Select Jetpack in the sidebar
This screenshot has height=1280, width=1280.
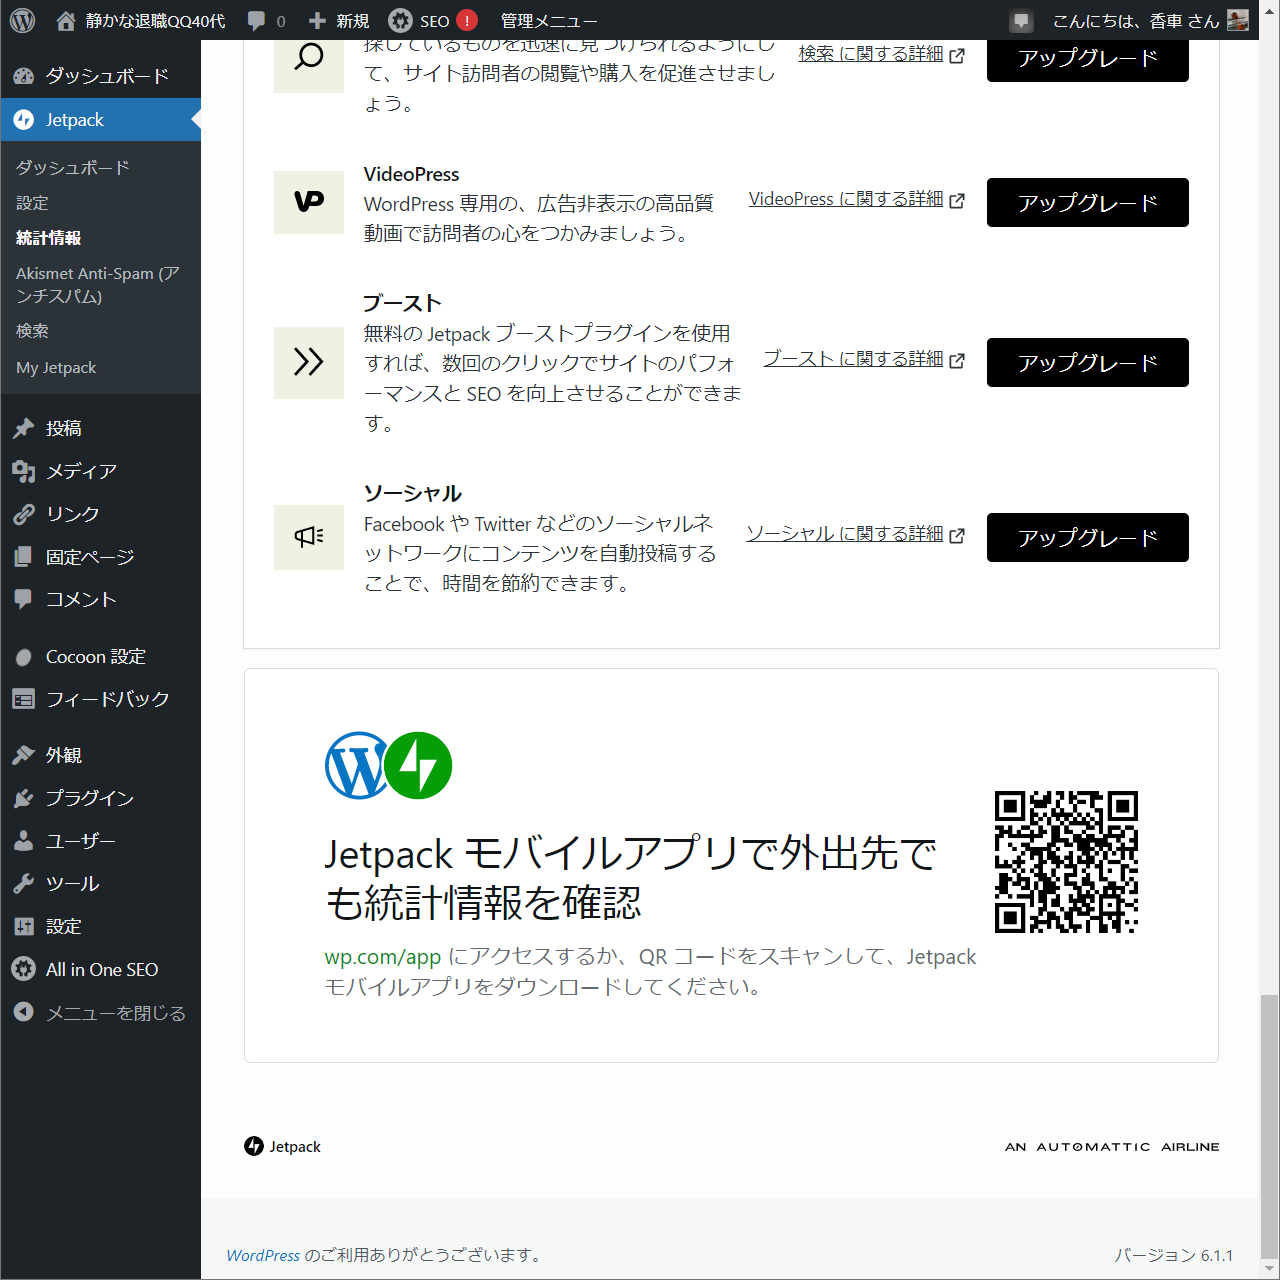pyautogui.click(x=100, y=120)
